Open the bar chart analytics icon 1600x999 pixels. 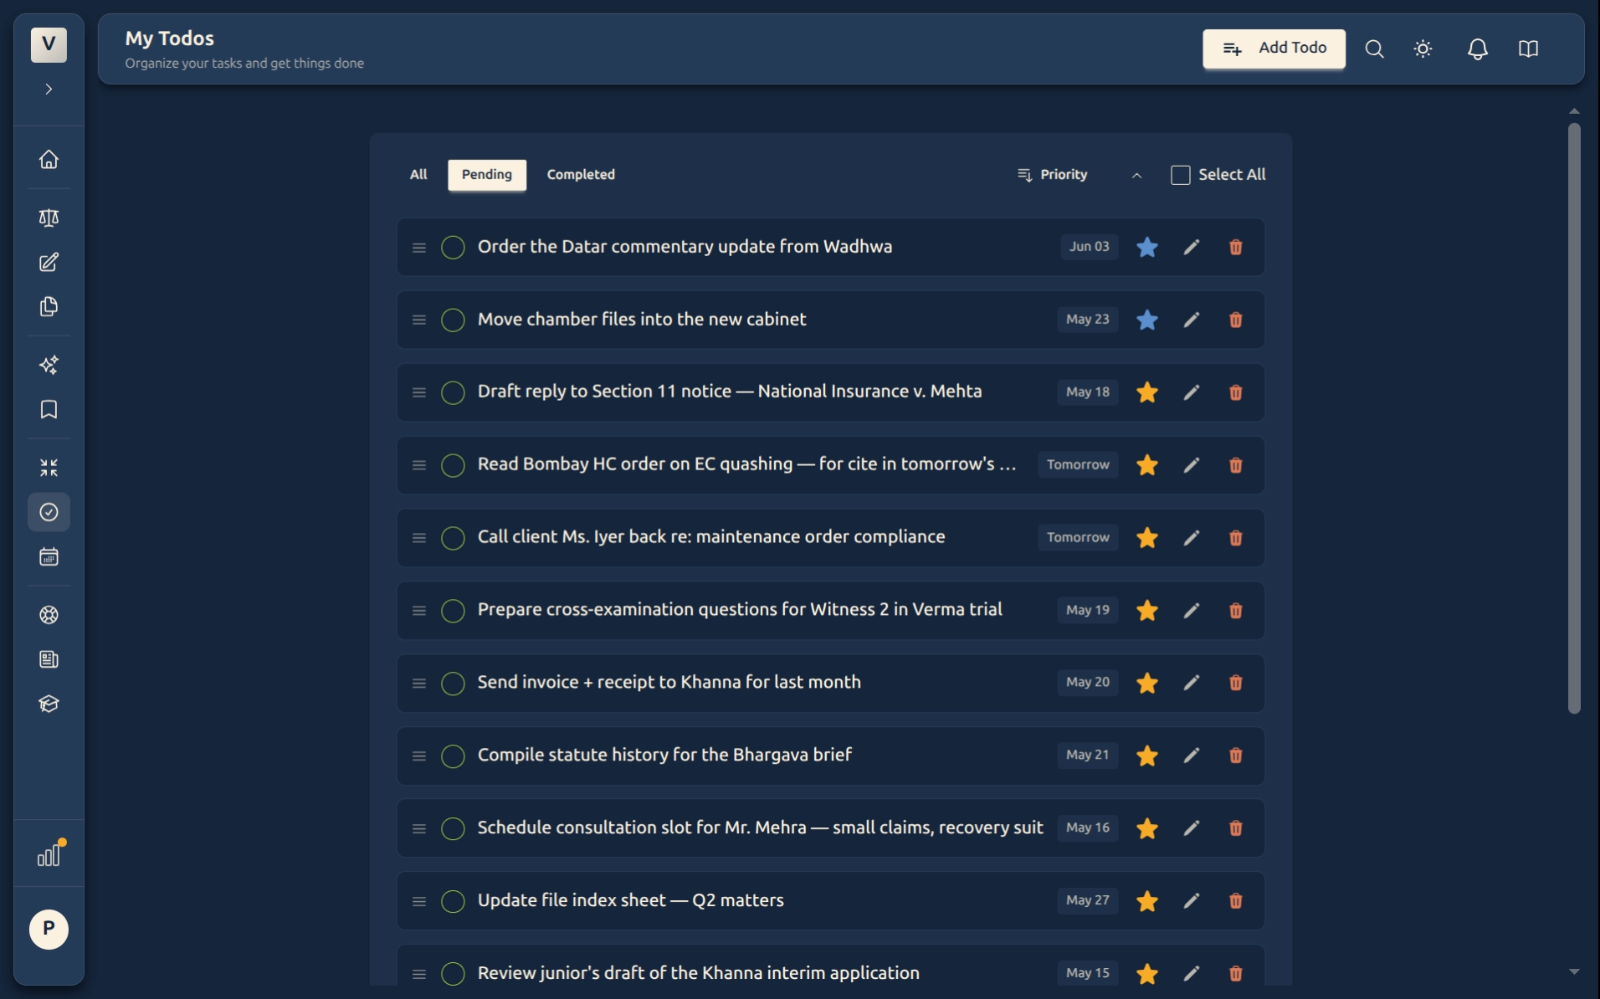tap(49, 855)
